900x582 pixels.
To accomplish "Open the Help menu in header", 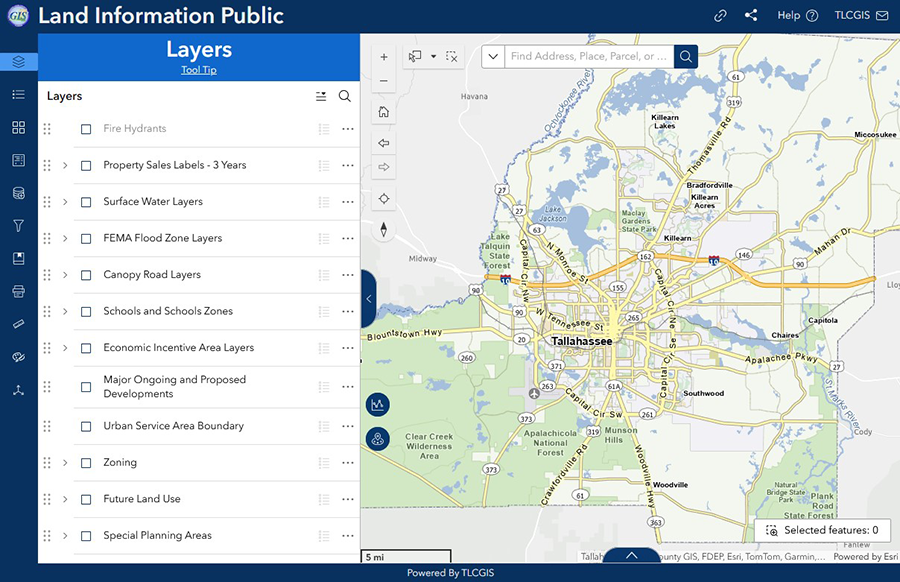I will tap(797, 16).
